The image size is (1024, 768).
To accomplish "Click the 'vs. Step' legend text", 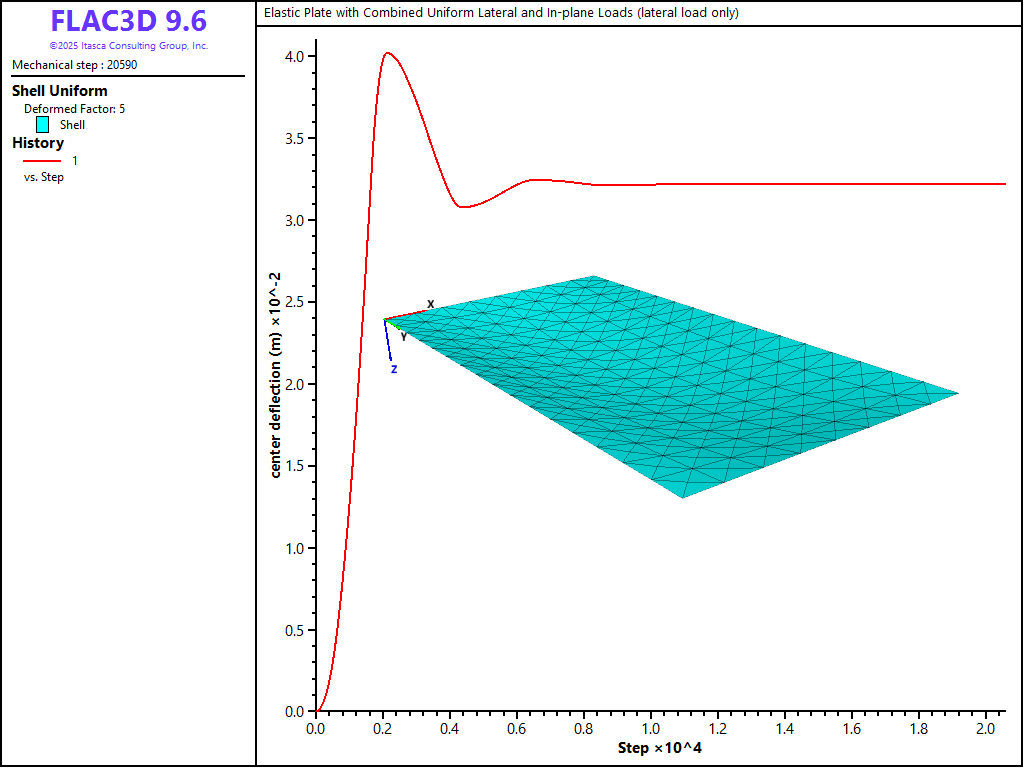I will click(x=44, y=177).
